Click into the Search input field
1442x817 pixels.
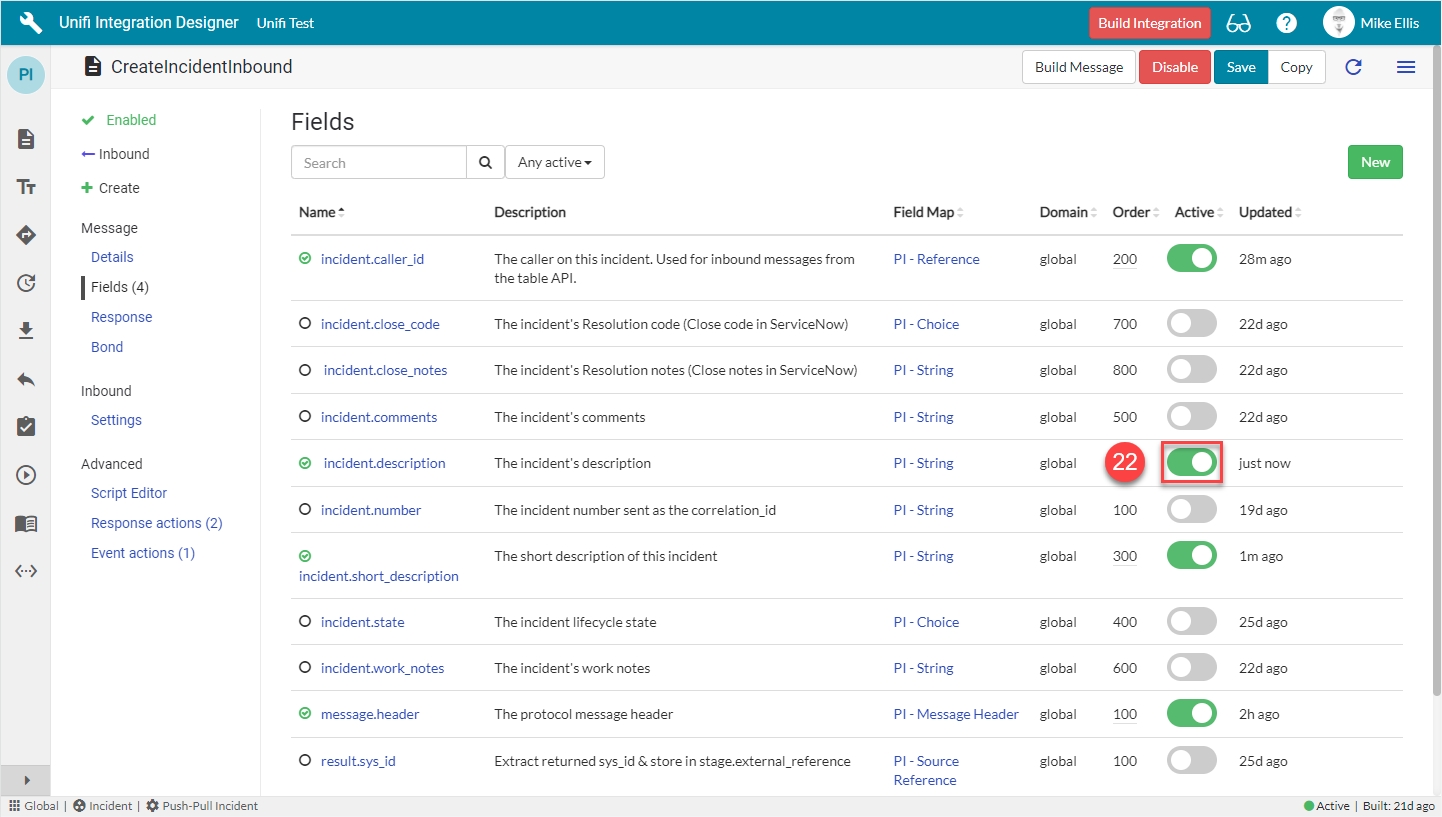coord(379,163)
